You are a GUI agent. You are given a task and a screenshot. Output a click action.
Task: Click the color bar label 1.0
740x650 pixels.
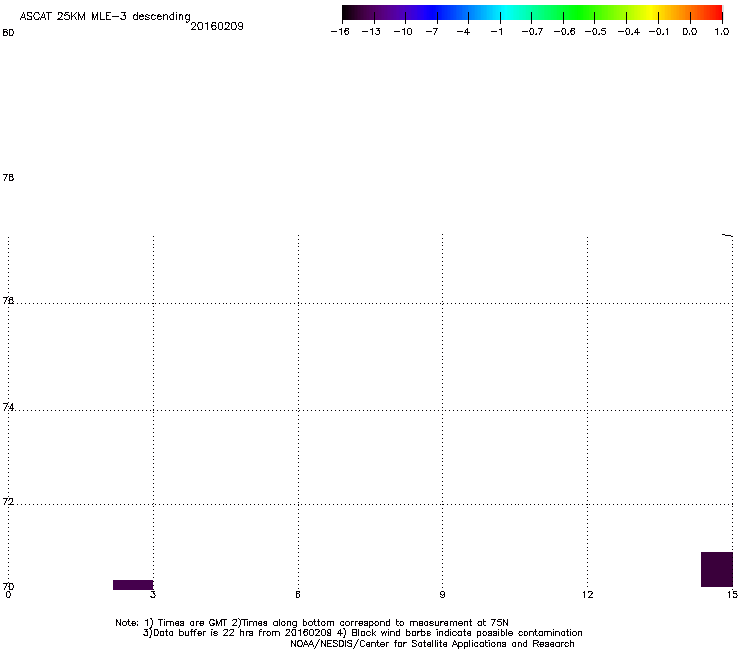coord(722,32)
